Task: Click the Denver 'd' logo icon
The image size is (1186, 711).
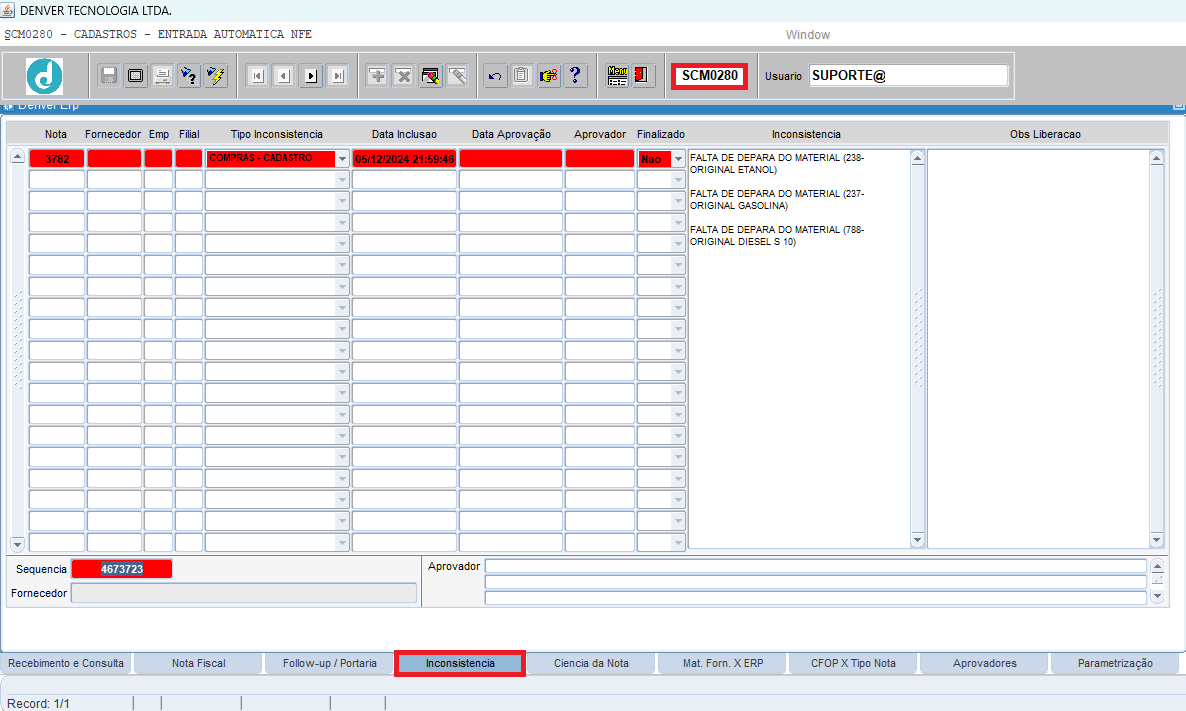Action: tap(45, 76)
